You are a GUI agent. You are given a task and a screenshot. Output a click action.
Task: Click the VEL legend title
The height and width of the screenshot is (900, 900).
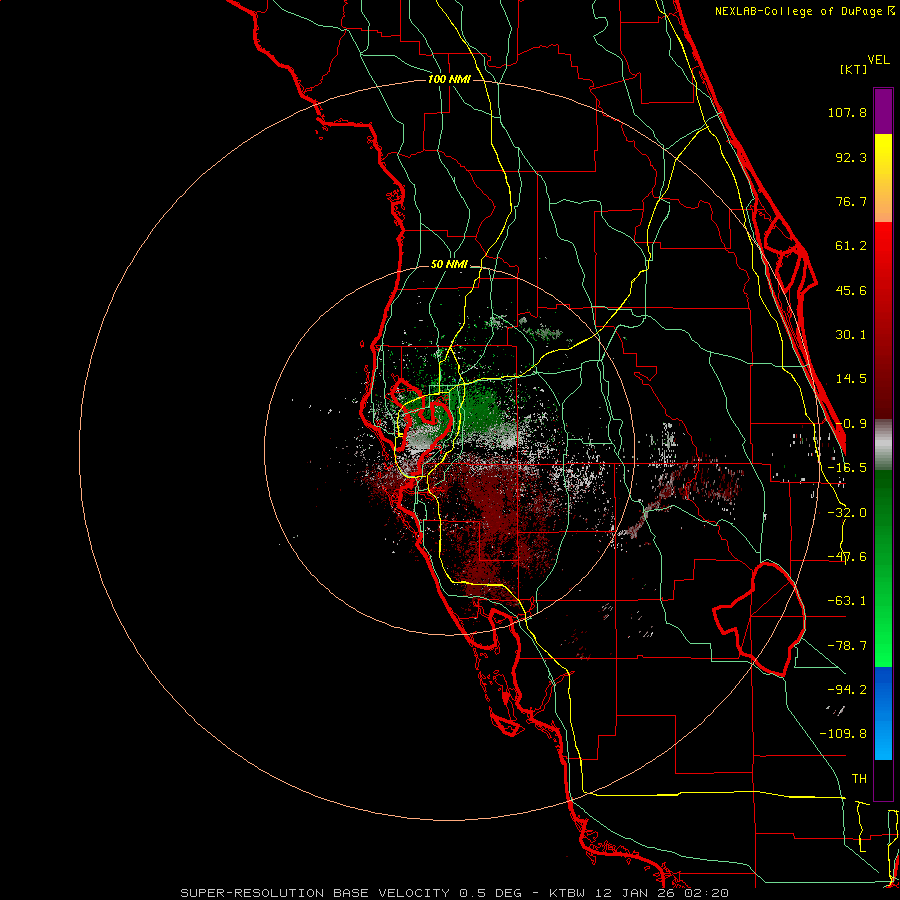click(x=878, y=60)
